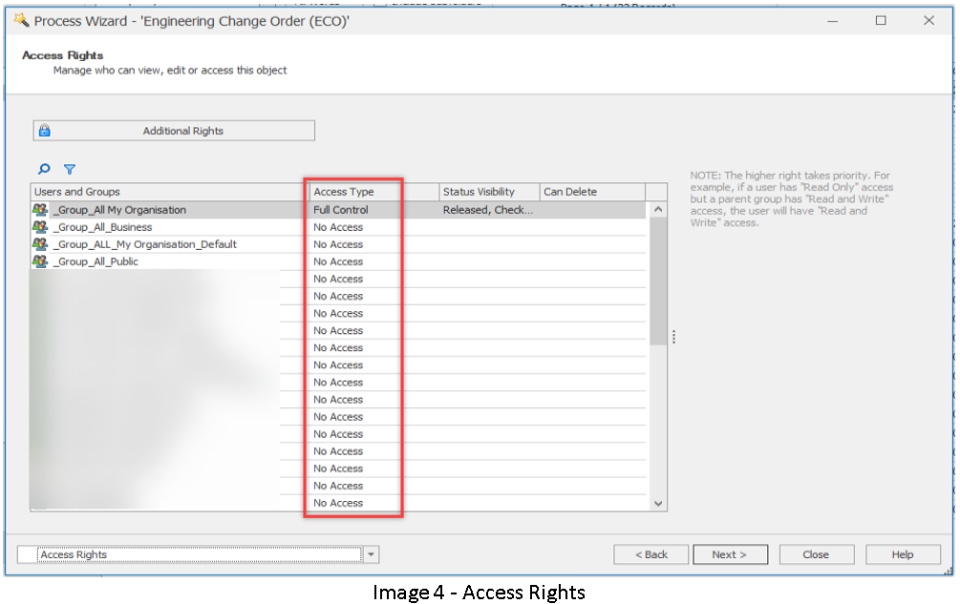Minimize the Process Wizard window
The width and height of the screenshot is (960, 604).
click(x=833, y=21)
